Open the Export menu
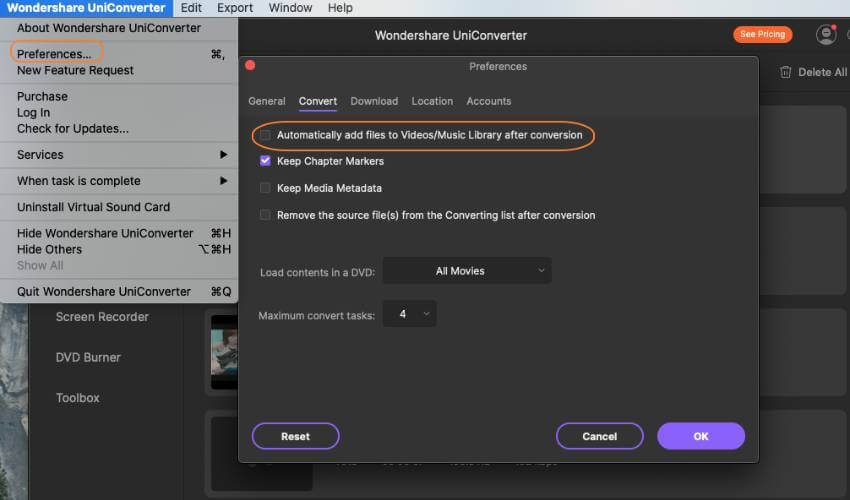 tap(235, 8)
